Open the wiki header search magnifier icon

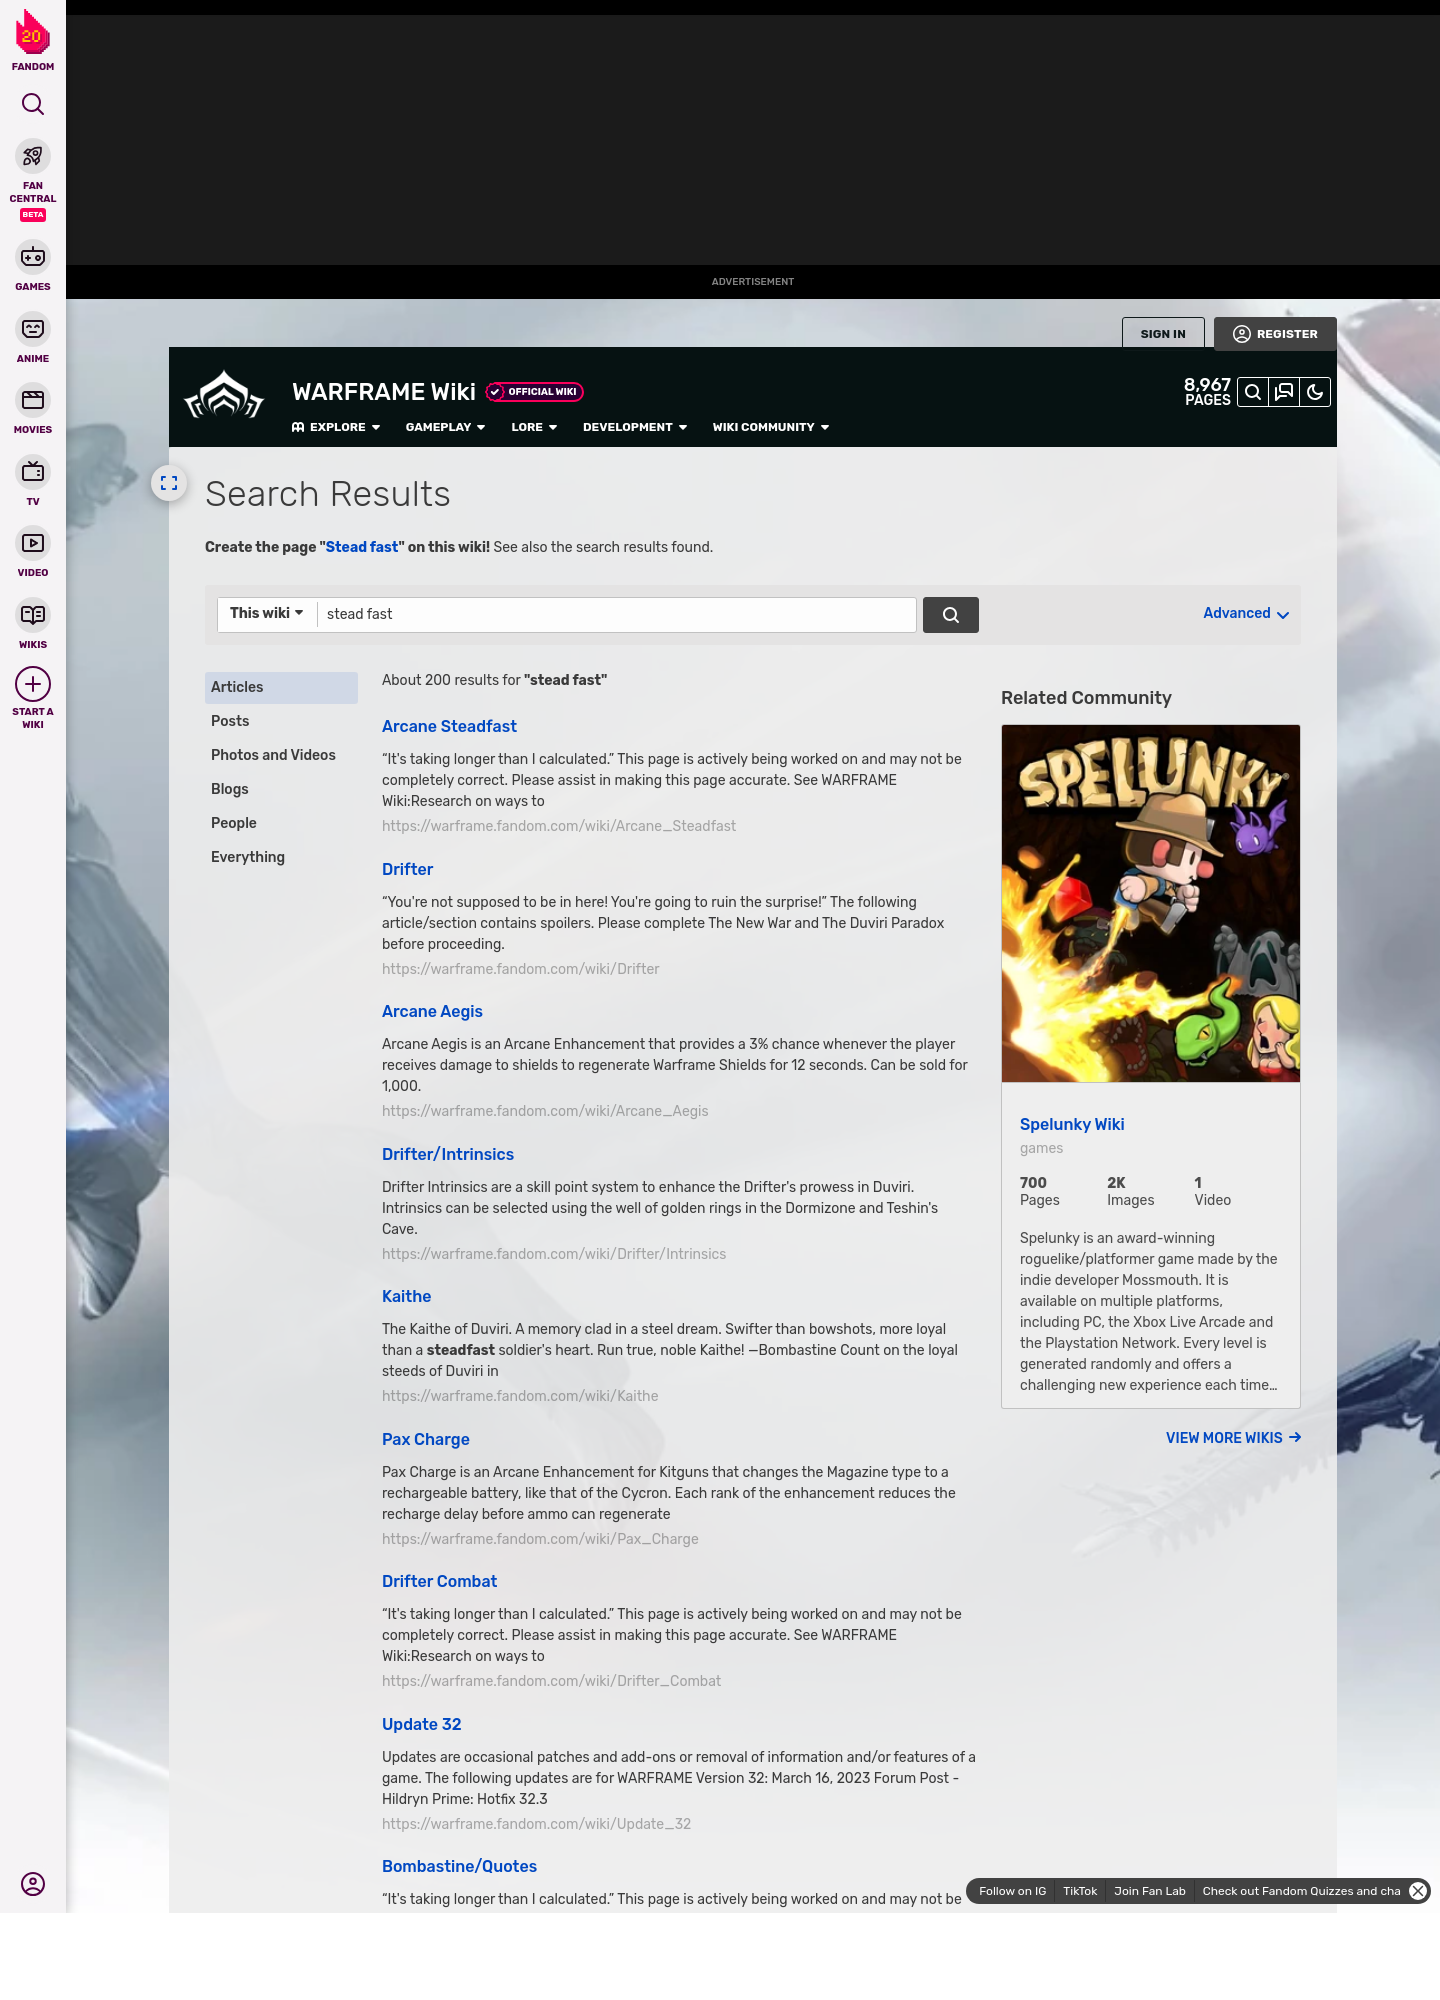(x=1253, y=392)
